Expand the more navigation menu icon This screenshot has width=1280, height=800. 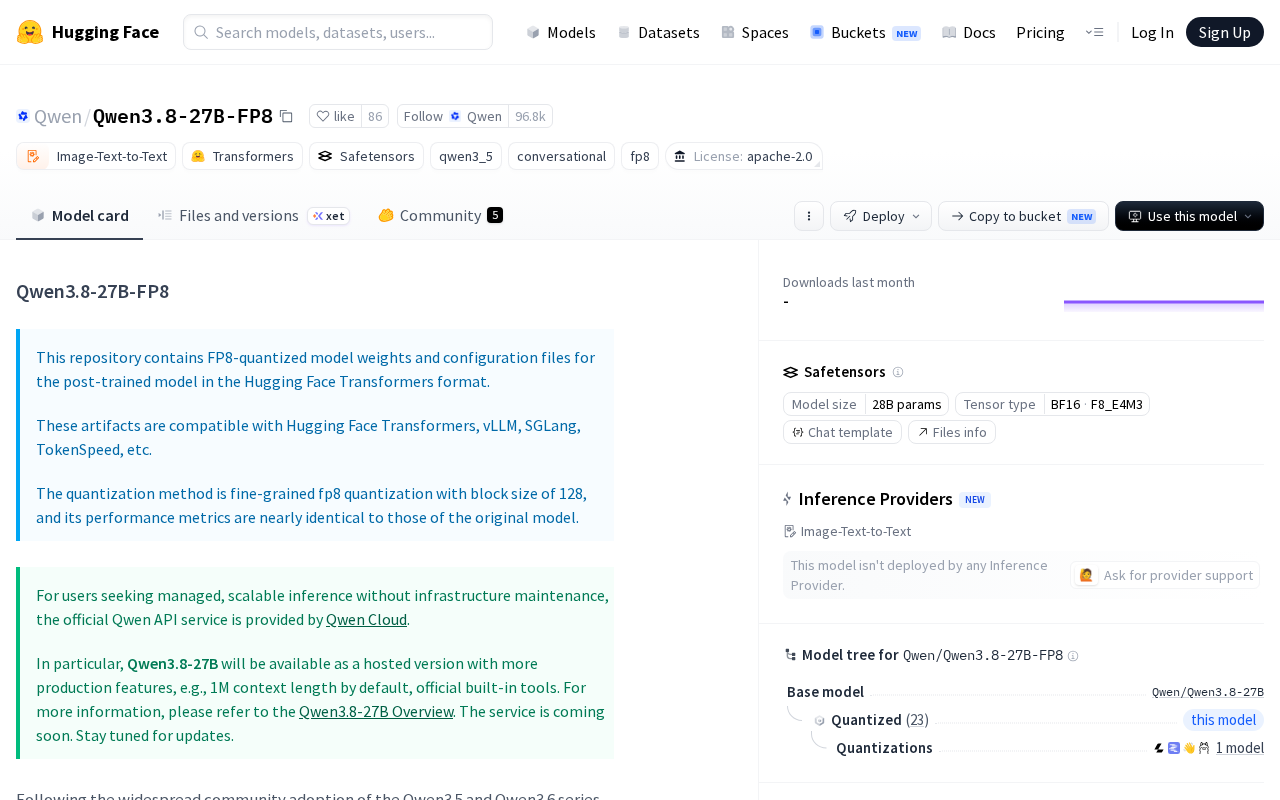(x=1094, y=32)
